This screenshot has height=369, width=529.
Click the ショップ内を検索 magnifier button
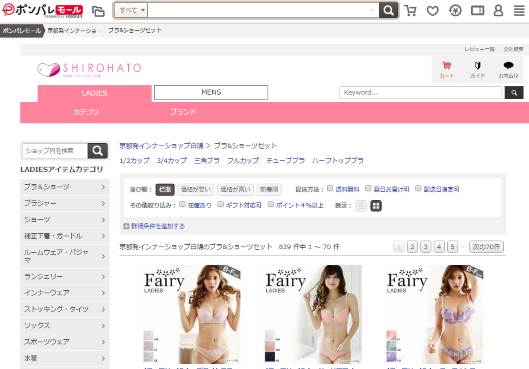point(98,151)
